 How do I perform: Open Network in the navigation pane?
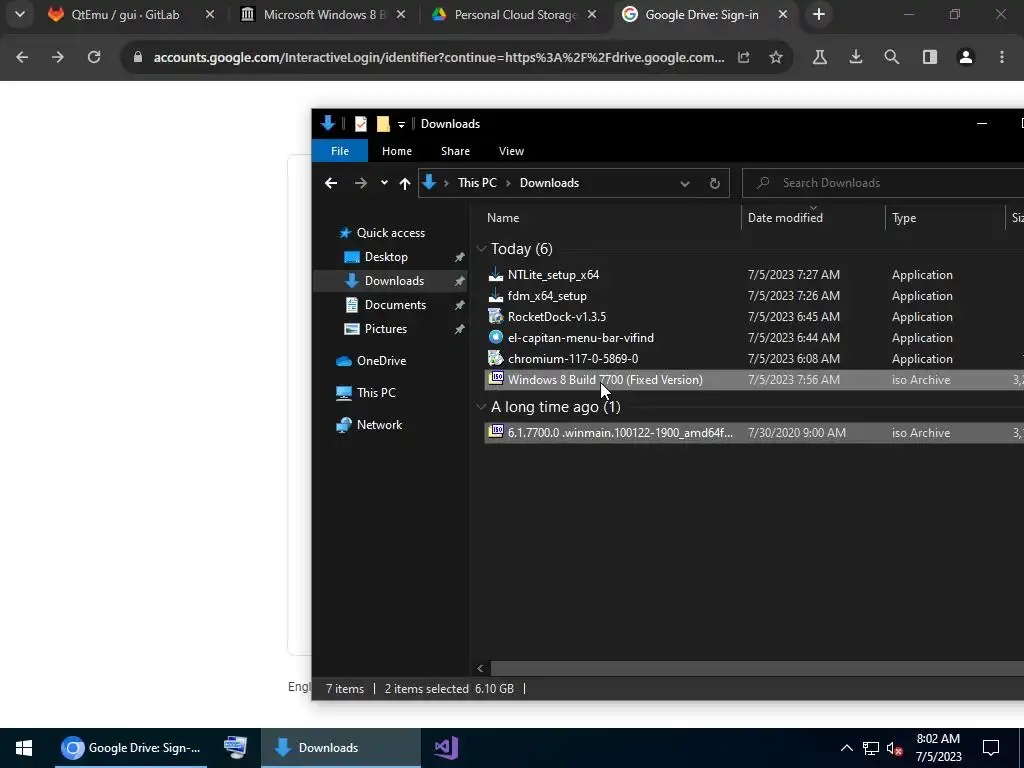click(x=379, y=424)
